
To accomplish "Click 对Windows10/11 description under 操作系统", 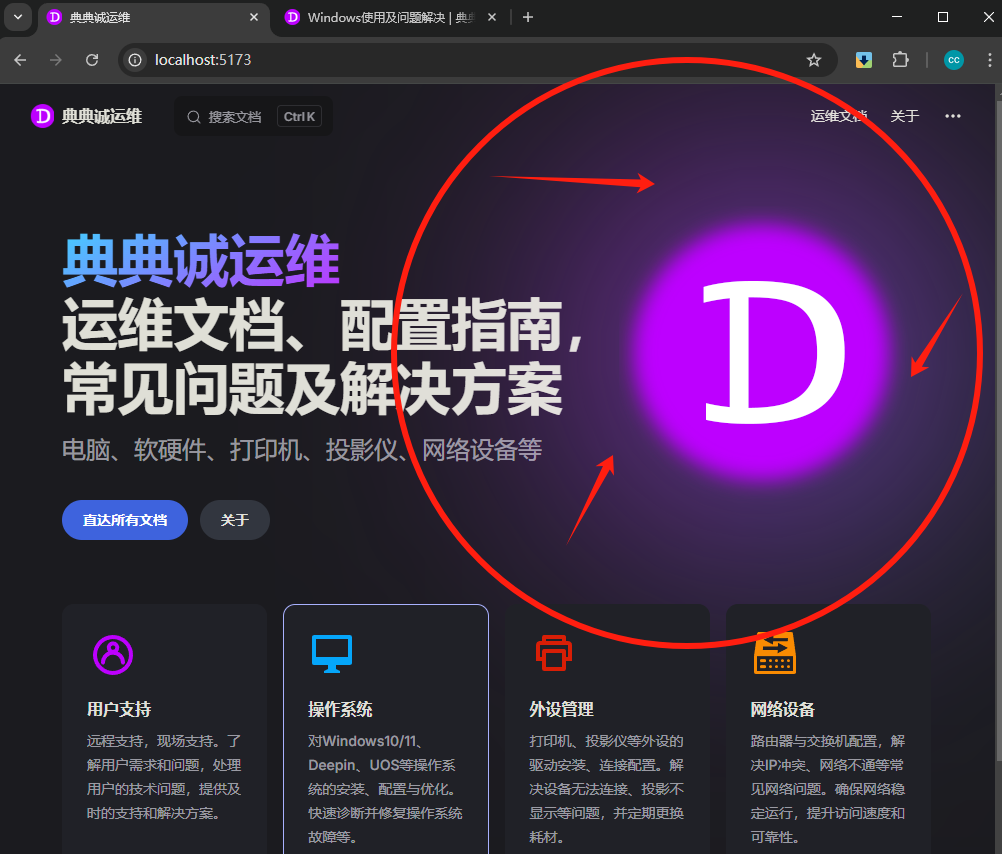I will point(385,789).
